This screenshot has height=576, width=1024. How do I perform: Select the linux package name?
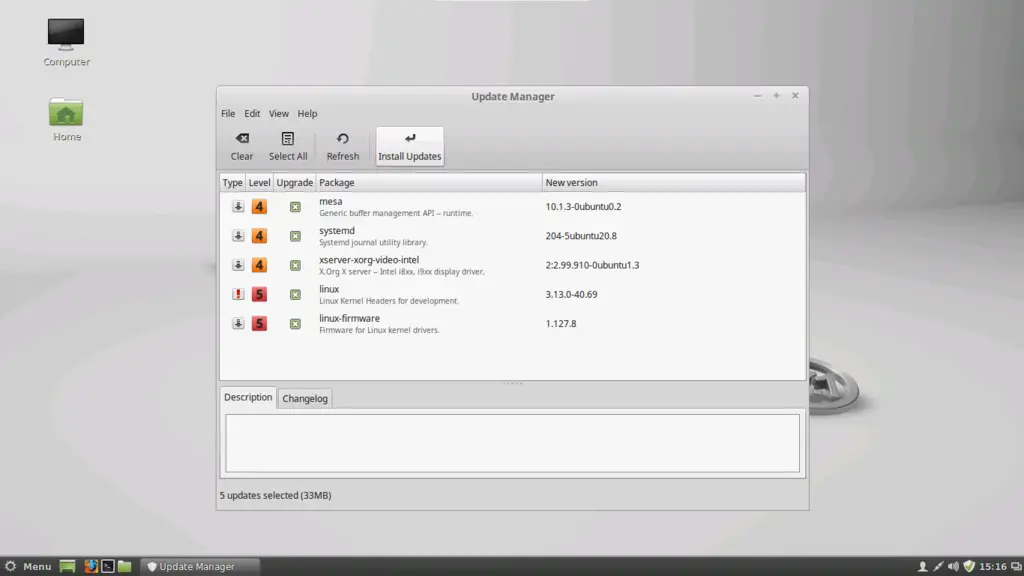pos(329,289)
